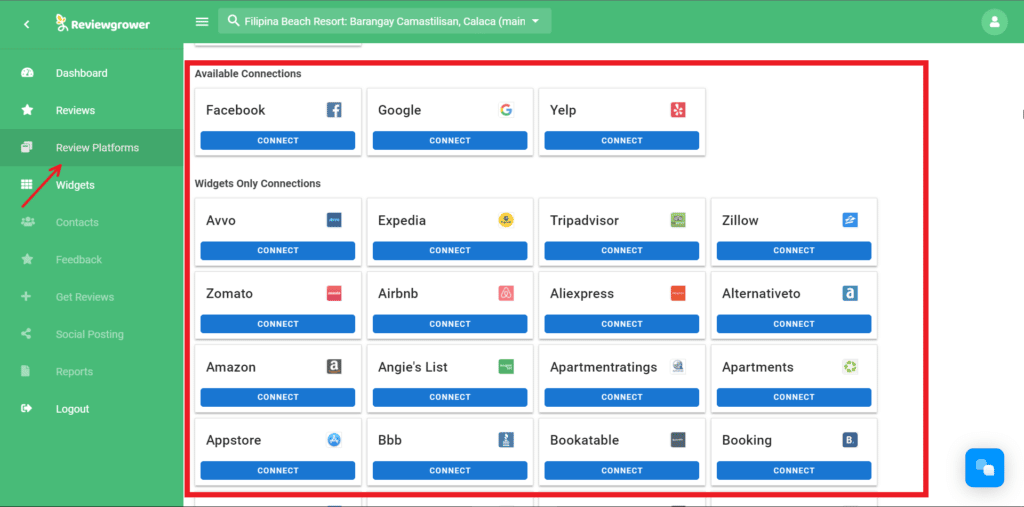This screenshot has height=507, width=1024.
Task: Open the chat bubble widget
Action: [x=984, y=468]
